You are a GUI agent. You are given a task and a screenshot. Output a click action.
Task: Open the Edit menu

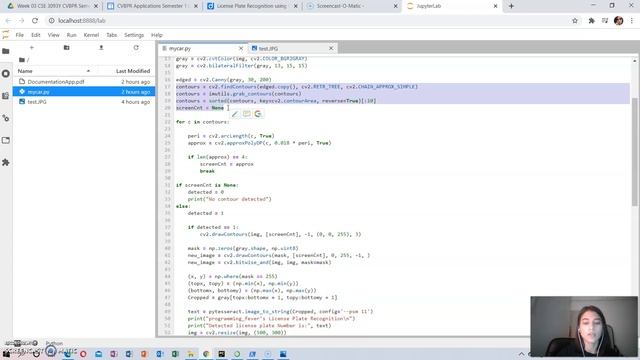point(36,35)
